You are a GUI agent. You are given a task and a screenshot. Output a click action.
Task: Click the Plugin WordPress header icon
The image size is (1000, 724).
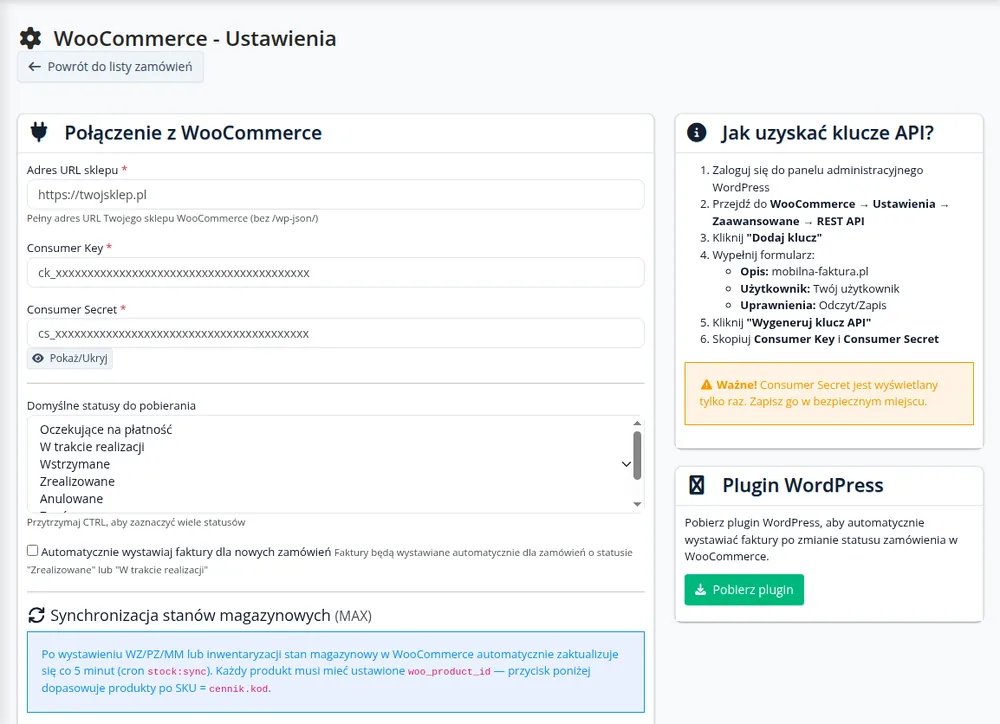point(696,485)
